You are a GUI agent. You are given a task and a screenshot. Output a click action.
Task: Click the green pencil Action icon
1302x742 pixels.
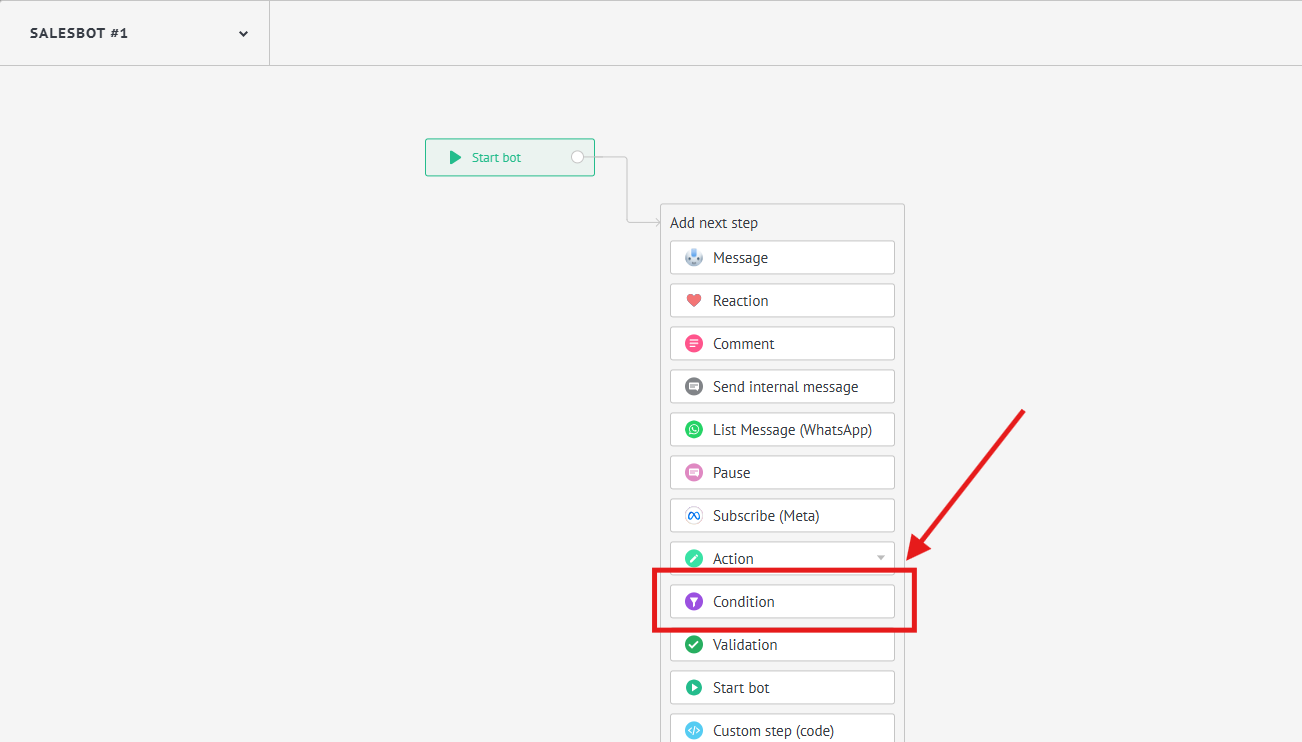(x=693, y=559)
